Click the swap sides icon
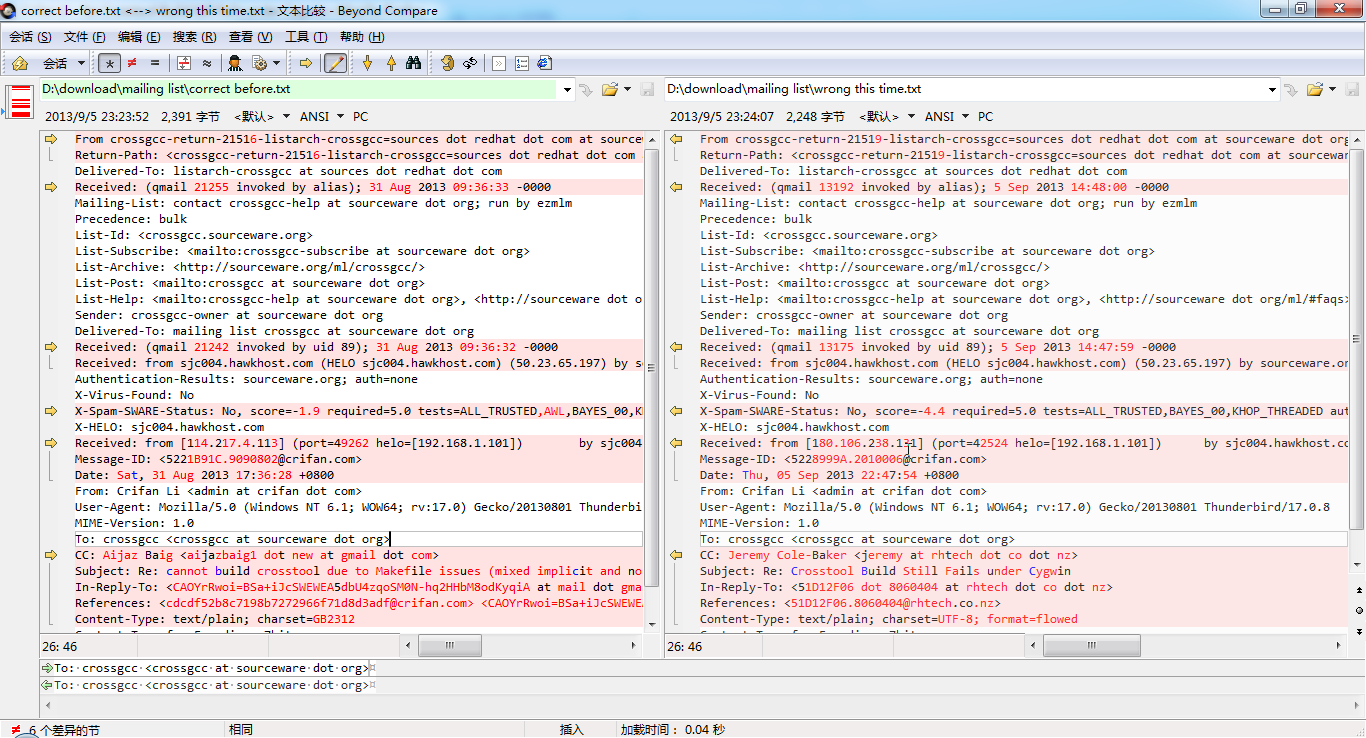 (468, 63)
